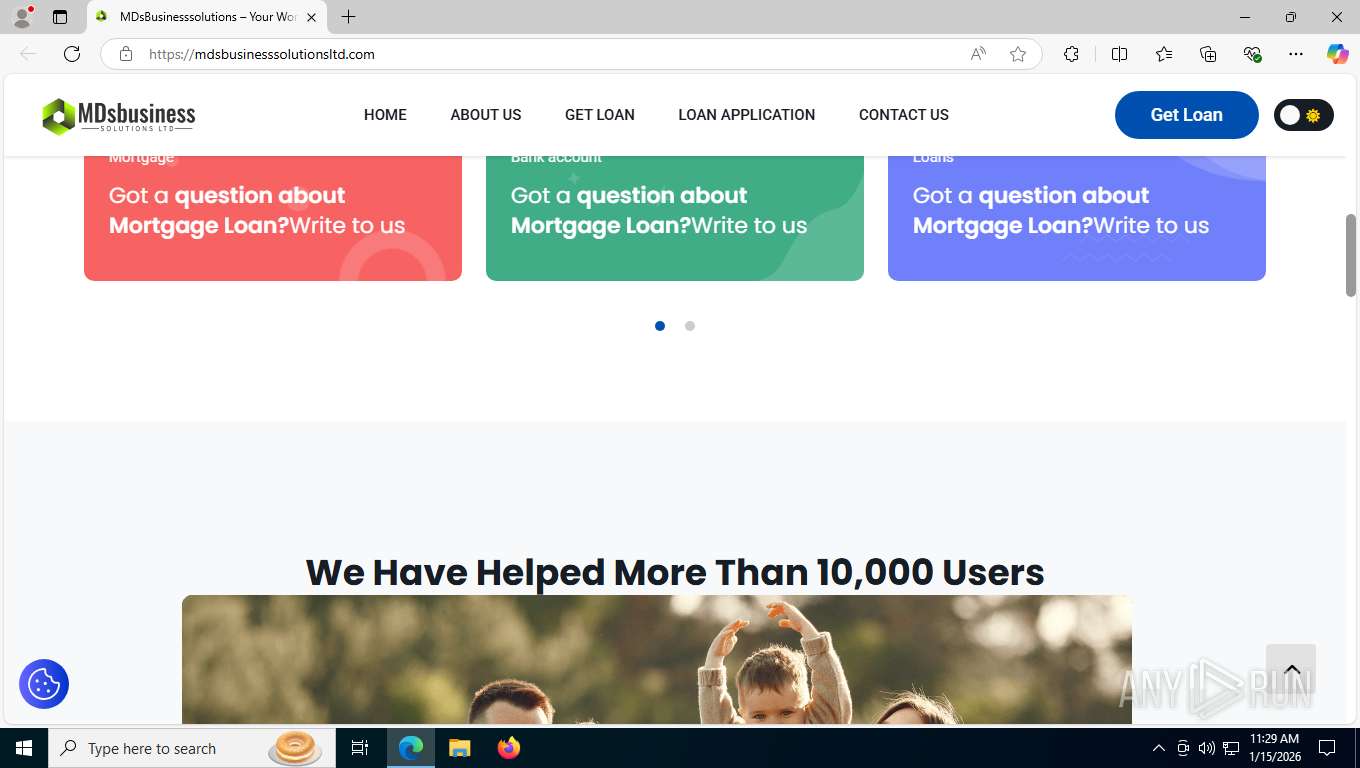Open the network tray icon
The image size is (1360, 768).
point(1231,748)
